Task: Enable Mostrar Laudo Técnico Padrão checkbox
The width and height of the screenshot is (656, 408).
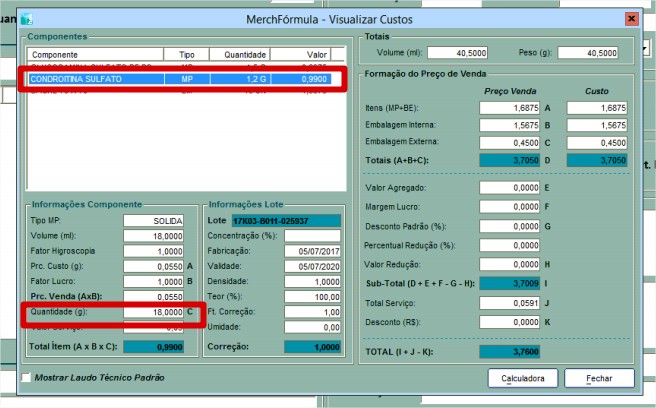Action: (x=26, y=377)
